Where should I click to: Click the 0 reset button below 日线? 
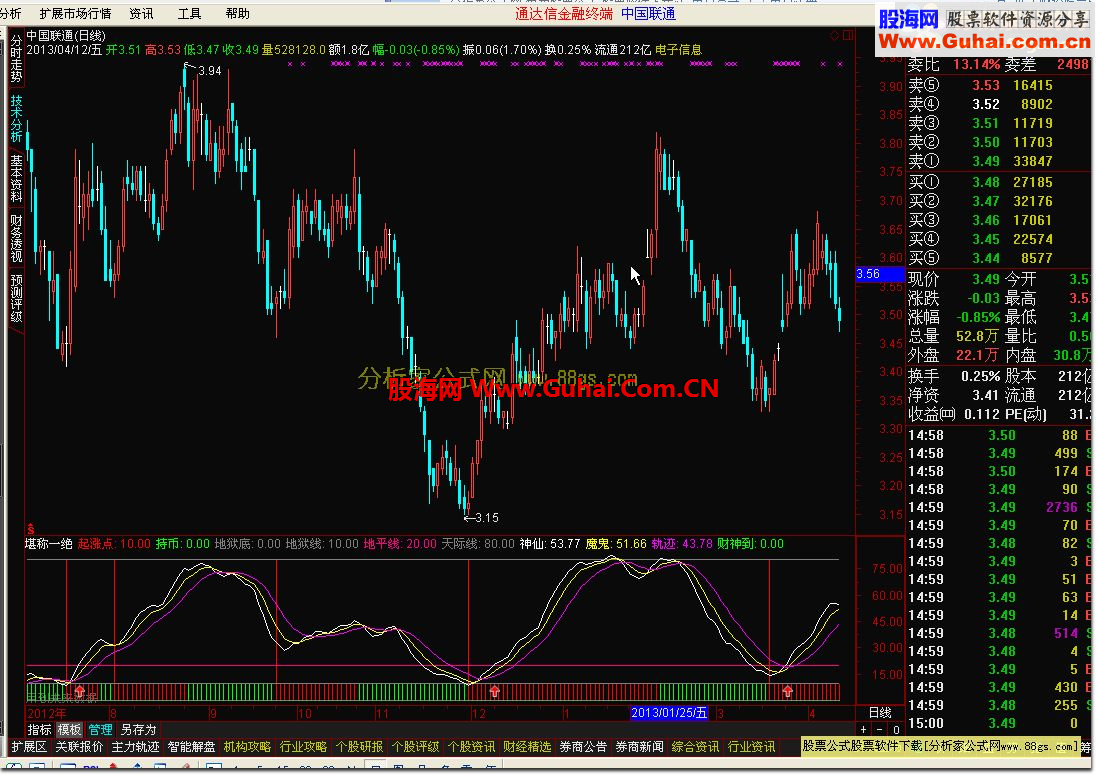tap(896, 730)
